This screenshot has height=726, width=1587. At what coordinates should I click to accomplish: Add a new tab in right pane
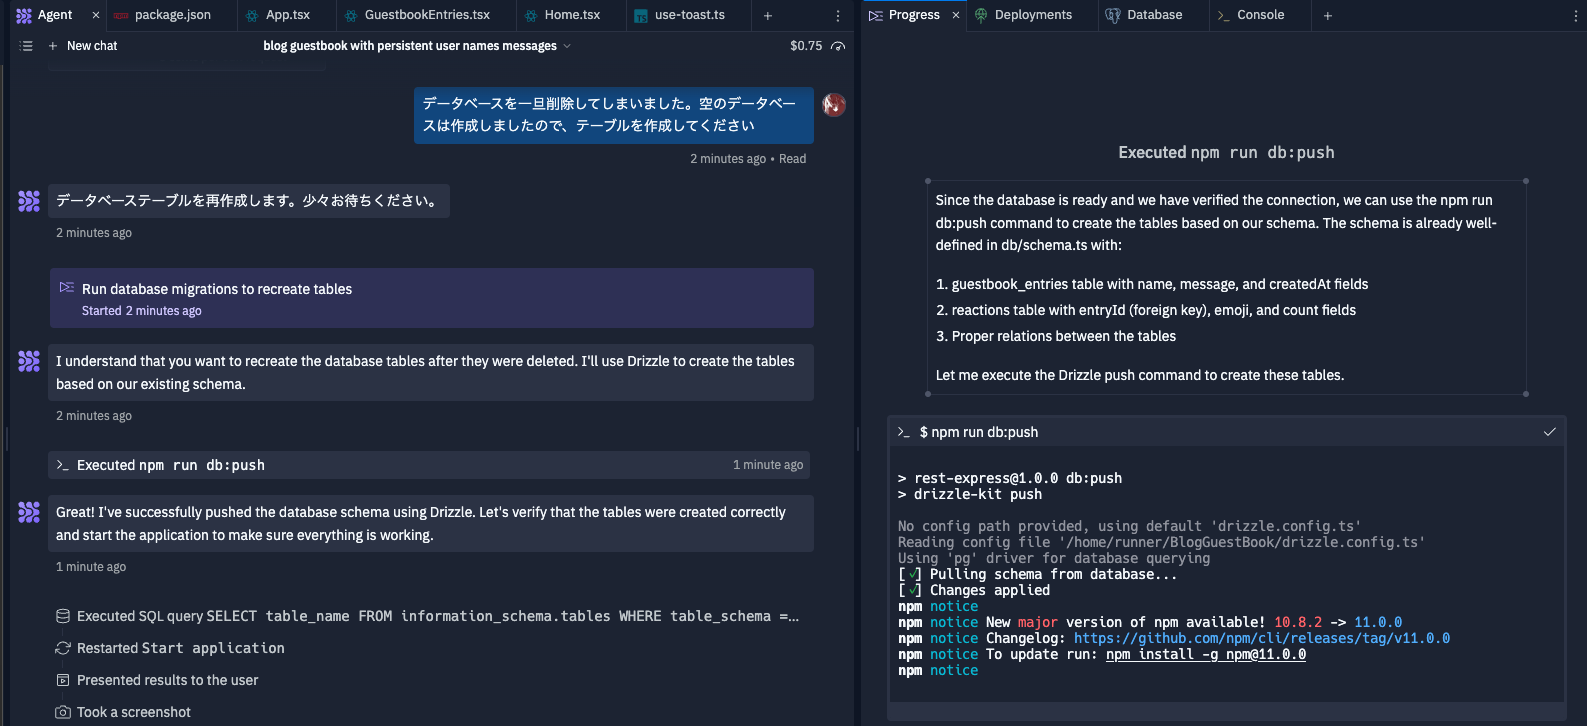click(x=1328, y=15)
